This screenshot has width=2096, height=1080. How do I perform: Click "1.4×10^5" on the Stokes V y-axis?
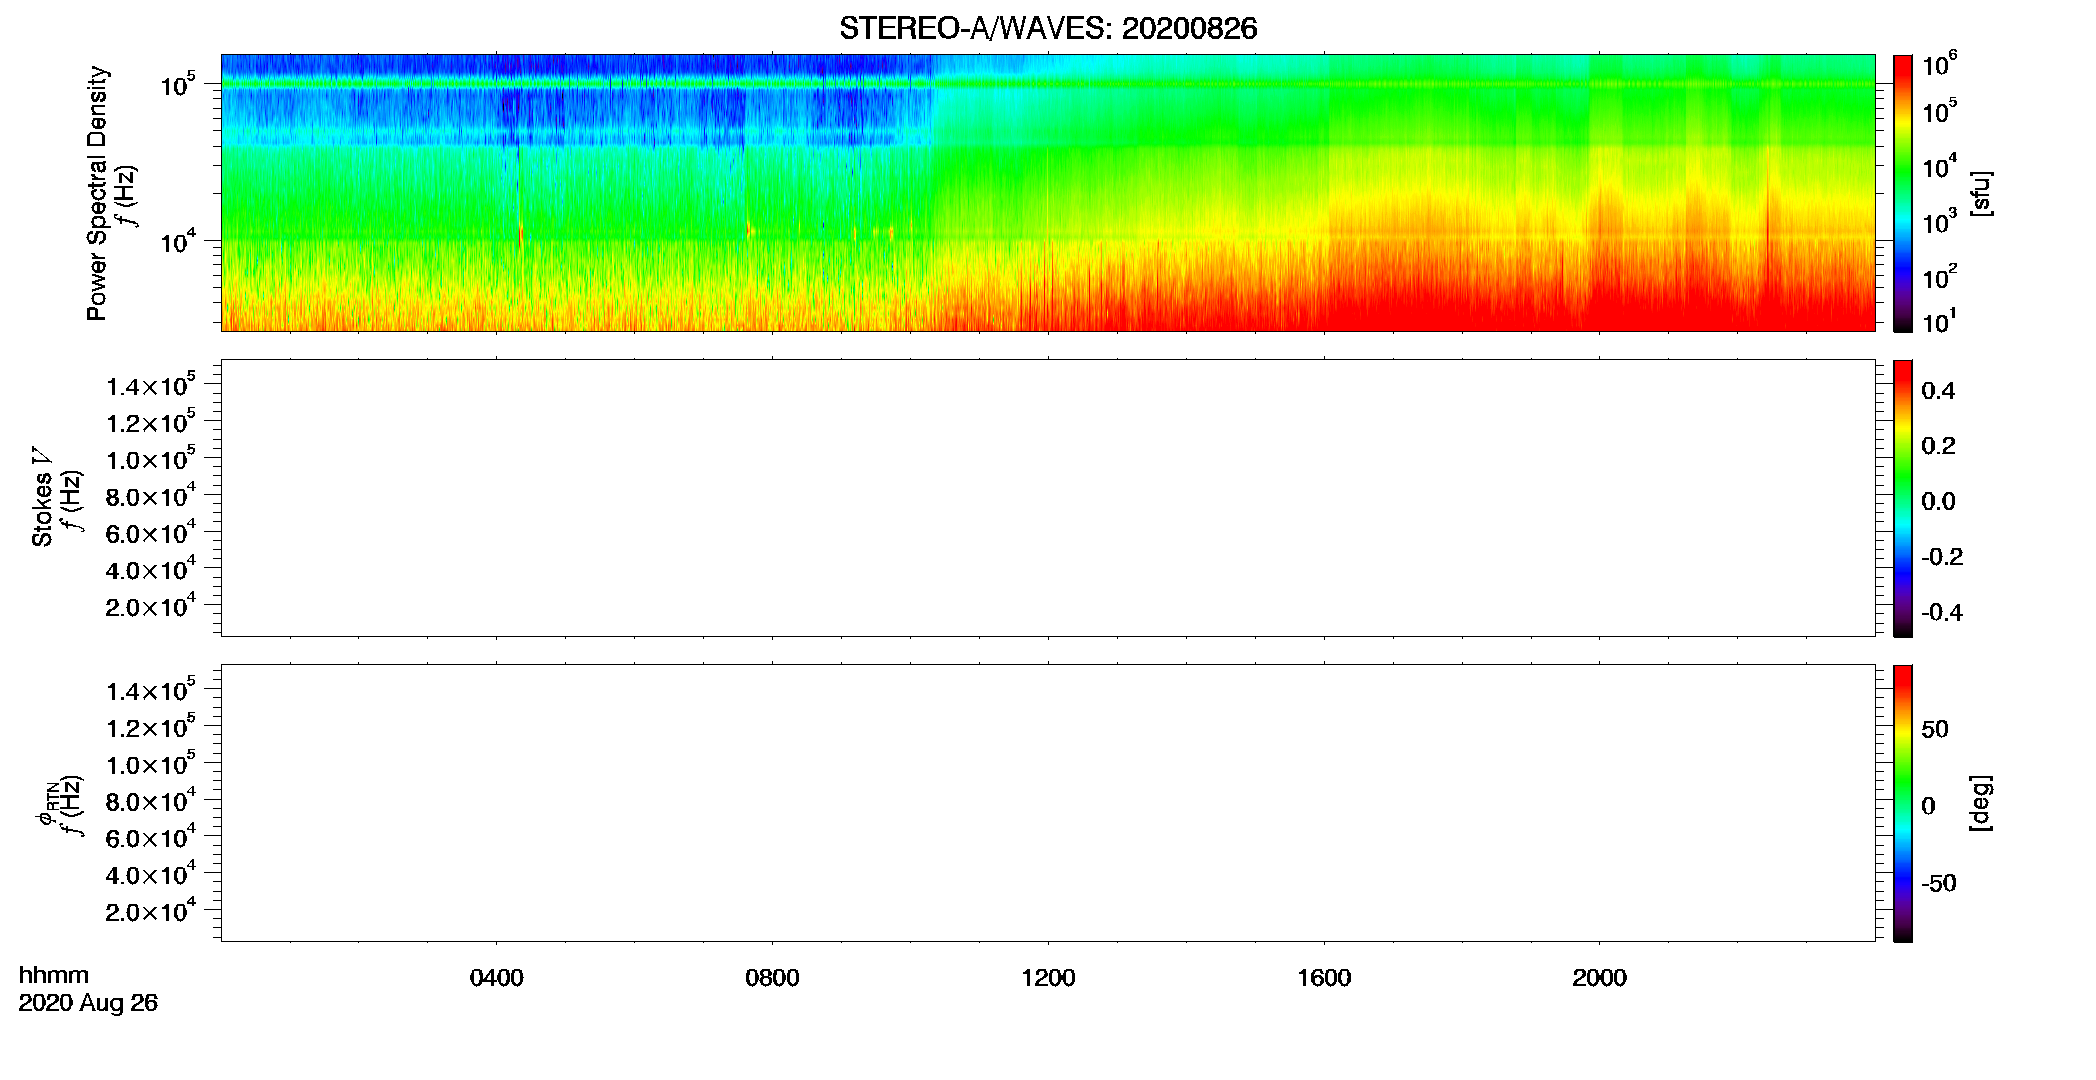[151, 386]
